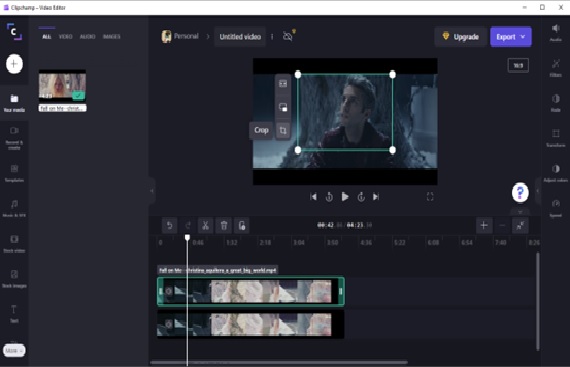The image size is (570, 367).
Task: Open Adjust colors panel on right sidebar
Action: coord(555,173)
